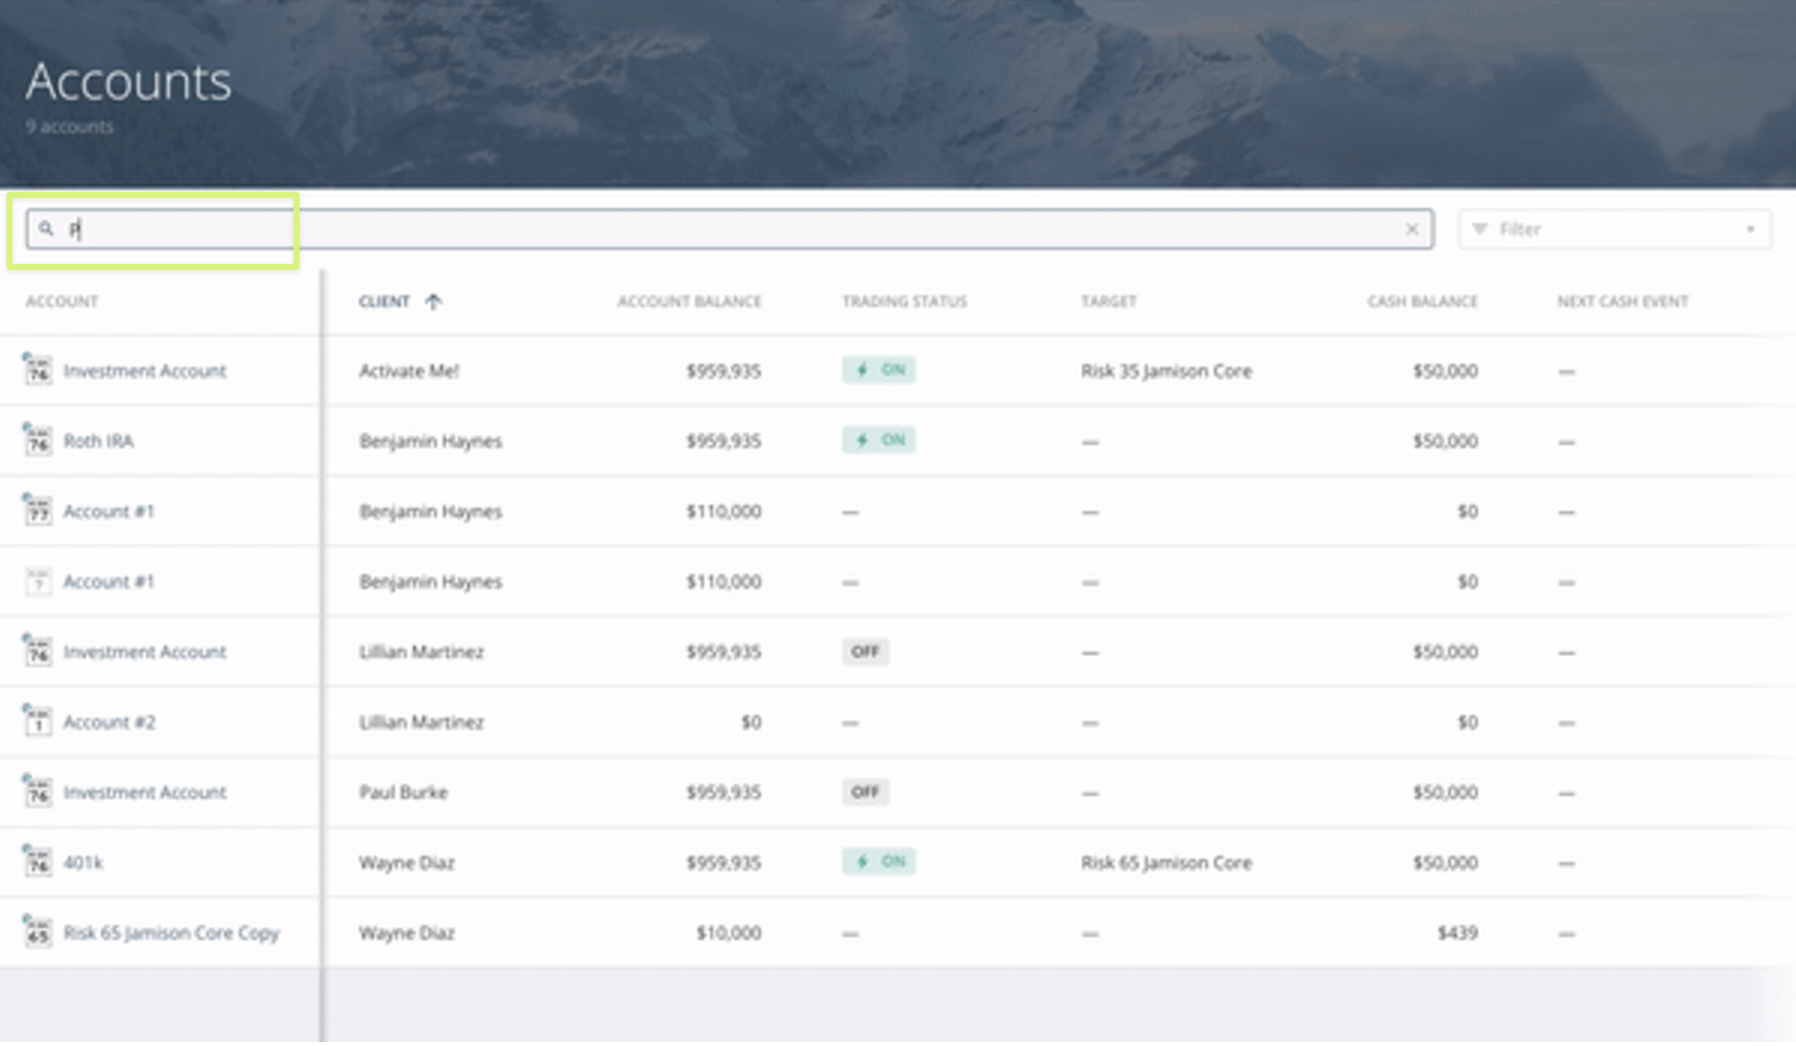Click the search magnifier icon

(x=46, y=229)
